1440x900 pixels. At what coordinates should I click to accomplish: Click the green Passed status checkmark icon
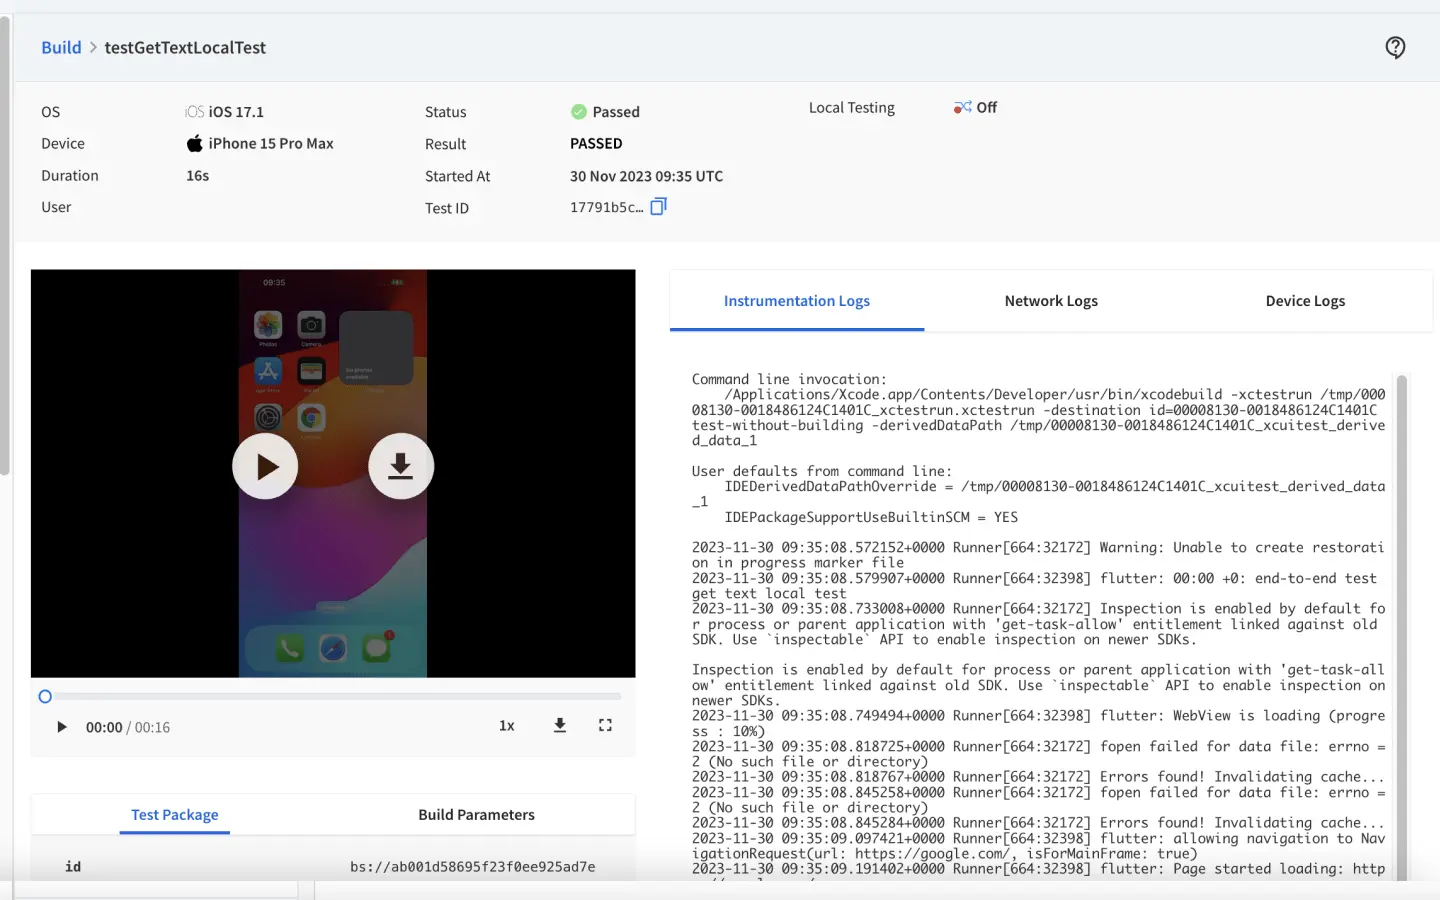coord(578,112)
